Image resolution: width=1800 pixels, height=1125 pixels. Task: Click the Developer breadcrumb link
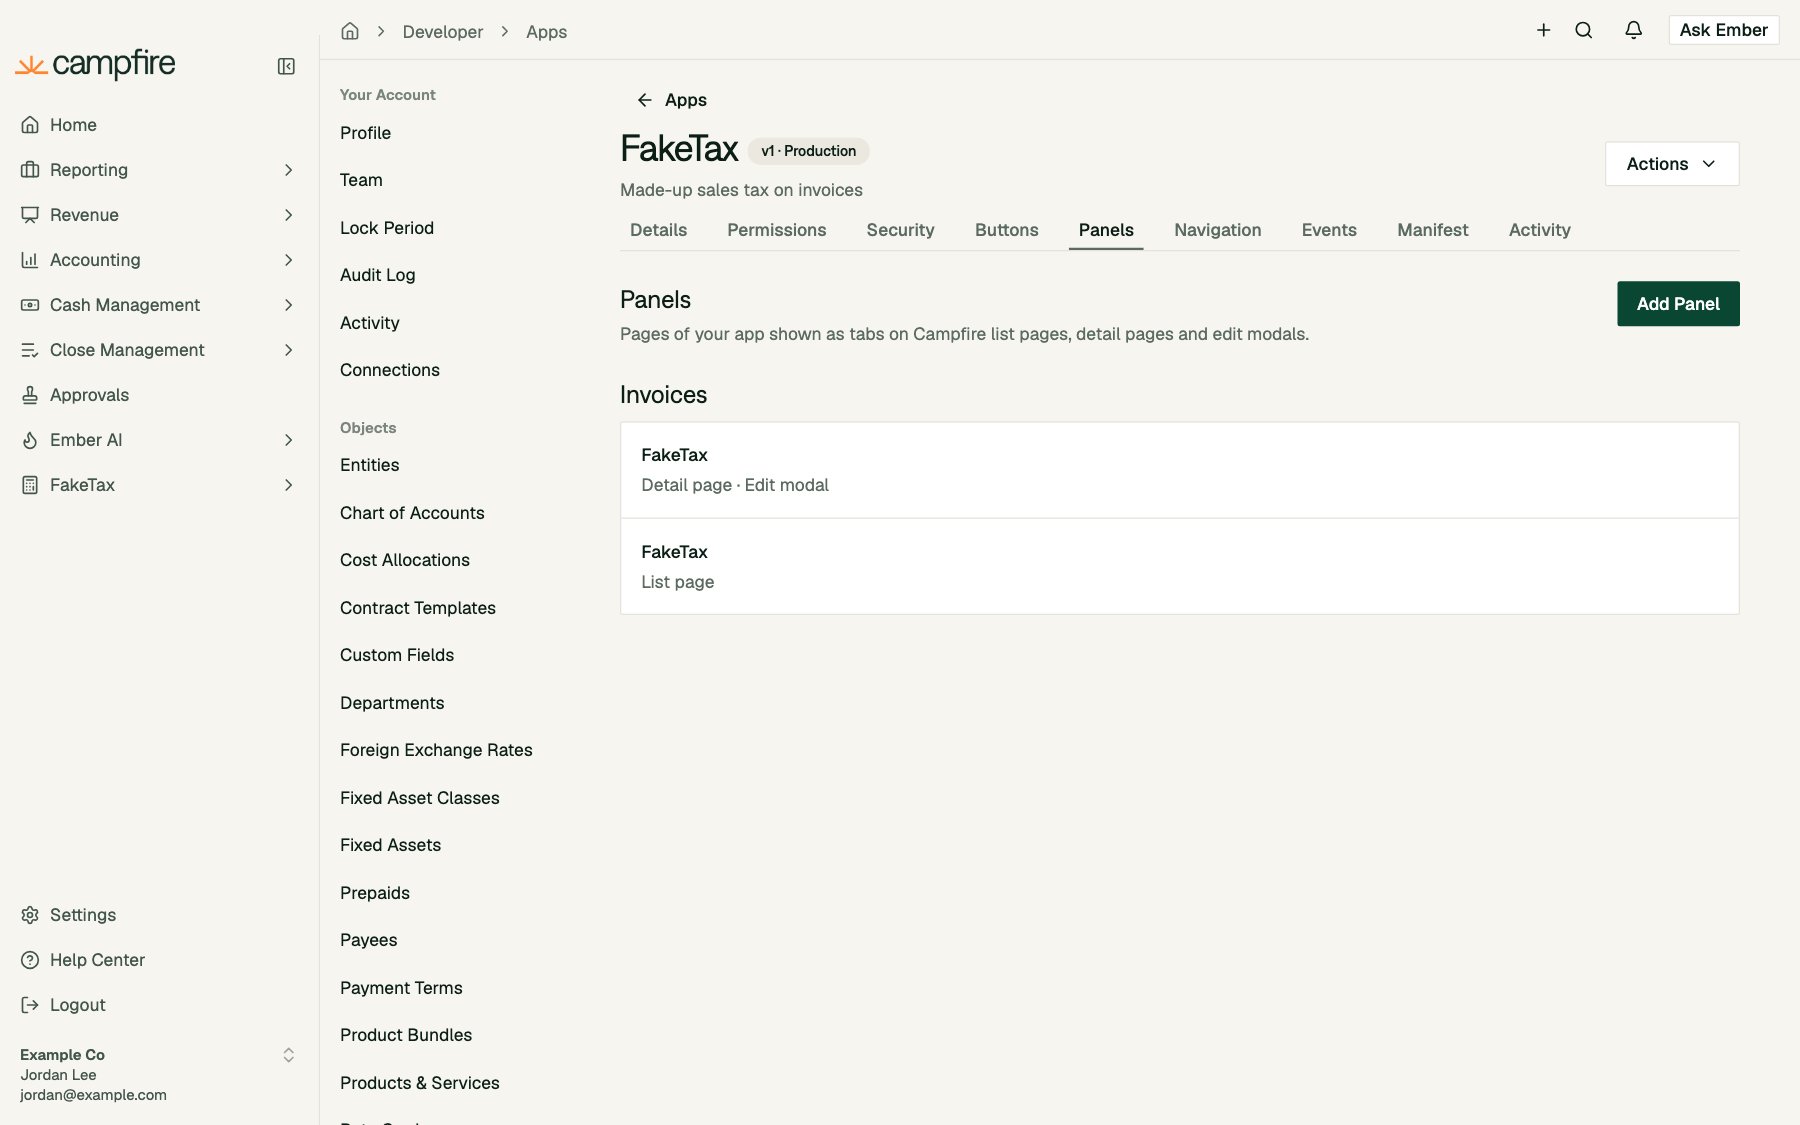[442, 32]
